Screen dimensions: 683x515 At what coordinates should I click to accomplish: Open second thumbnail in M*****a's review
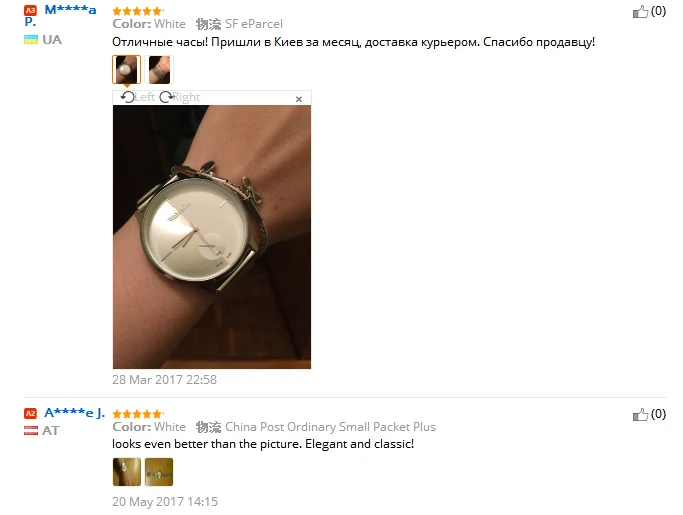pos(159,69)
